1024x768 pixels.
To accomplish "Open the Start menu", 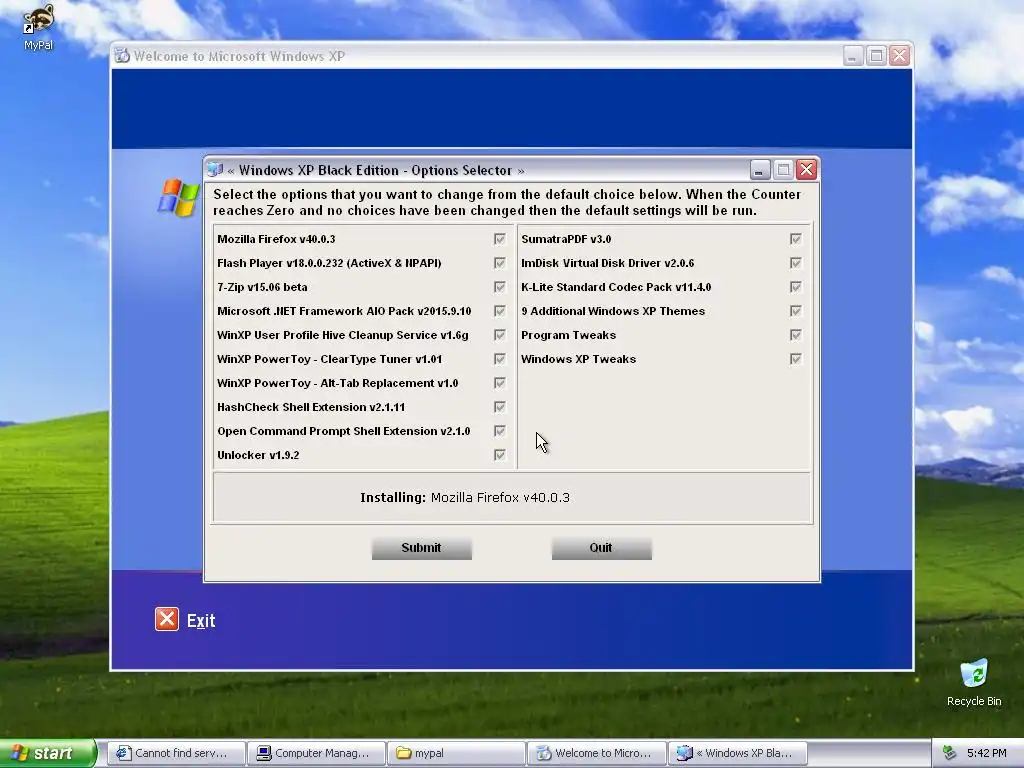I will (48, 753).
